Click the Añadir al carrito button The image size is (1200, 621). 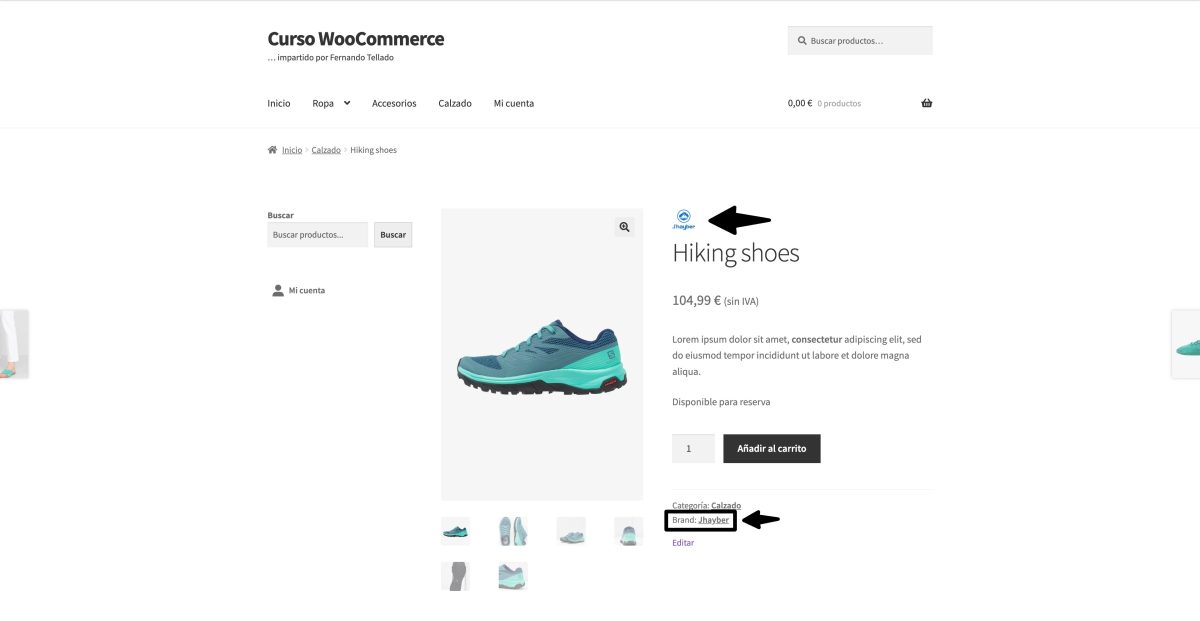point(772,448)
